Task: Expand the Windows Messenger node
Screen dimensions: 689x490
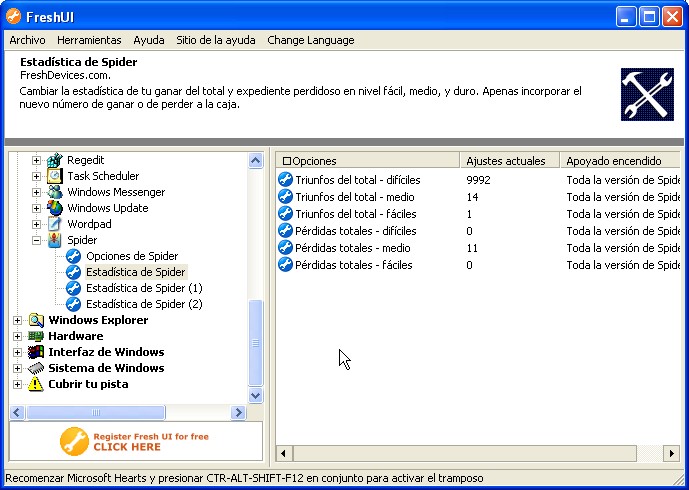Action: pos(36,192)
